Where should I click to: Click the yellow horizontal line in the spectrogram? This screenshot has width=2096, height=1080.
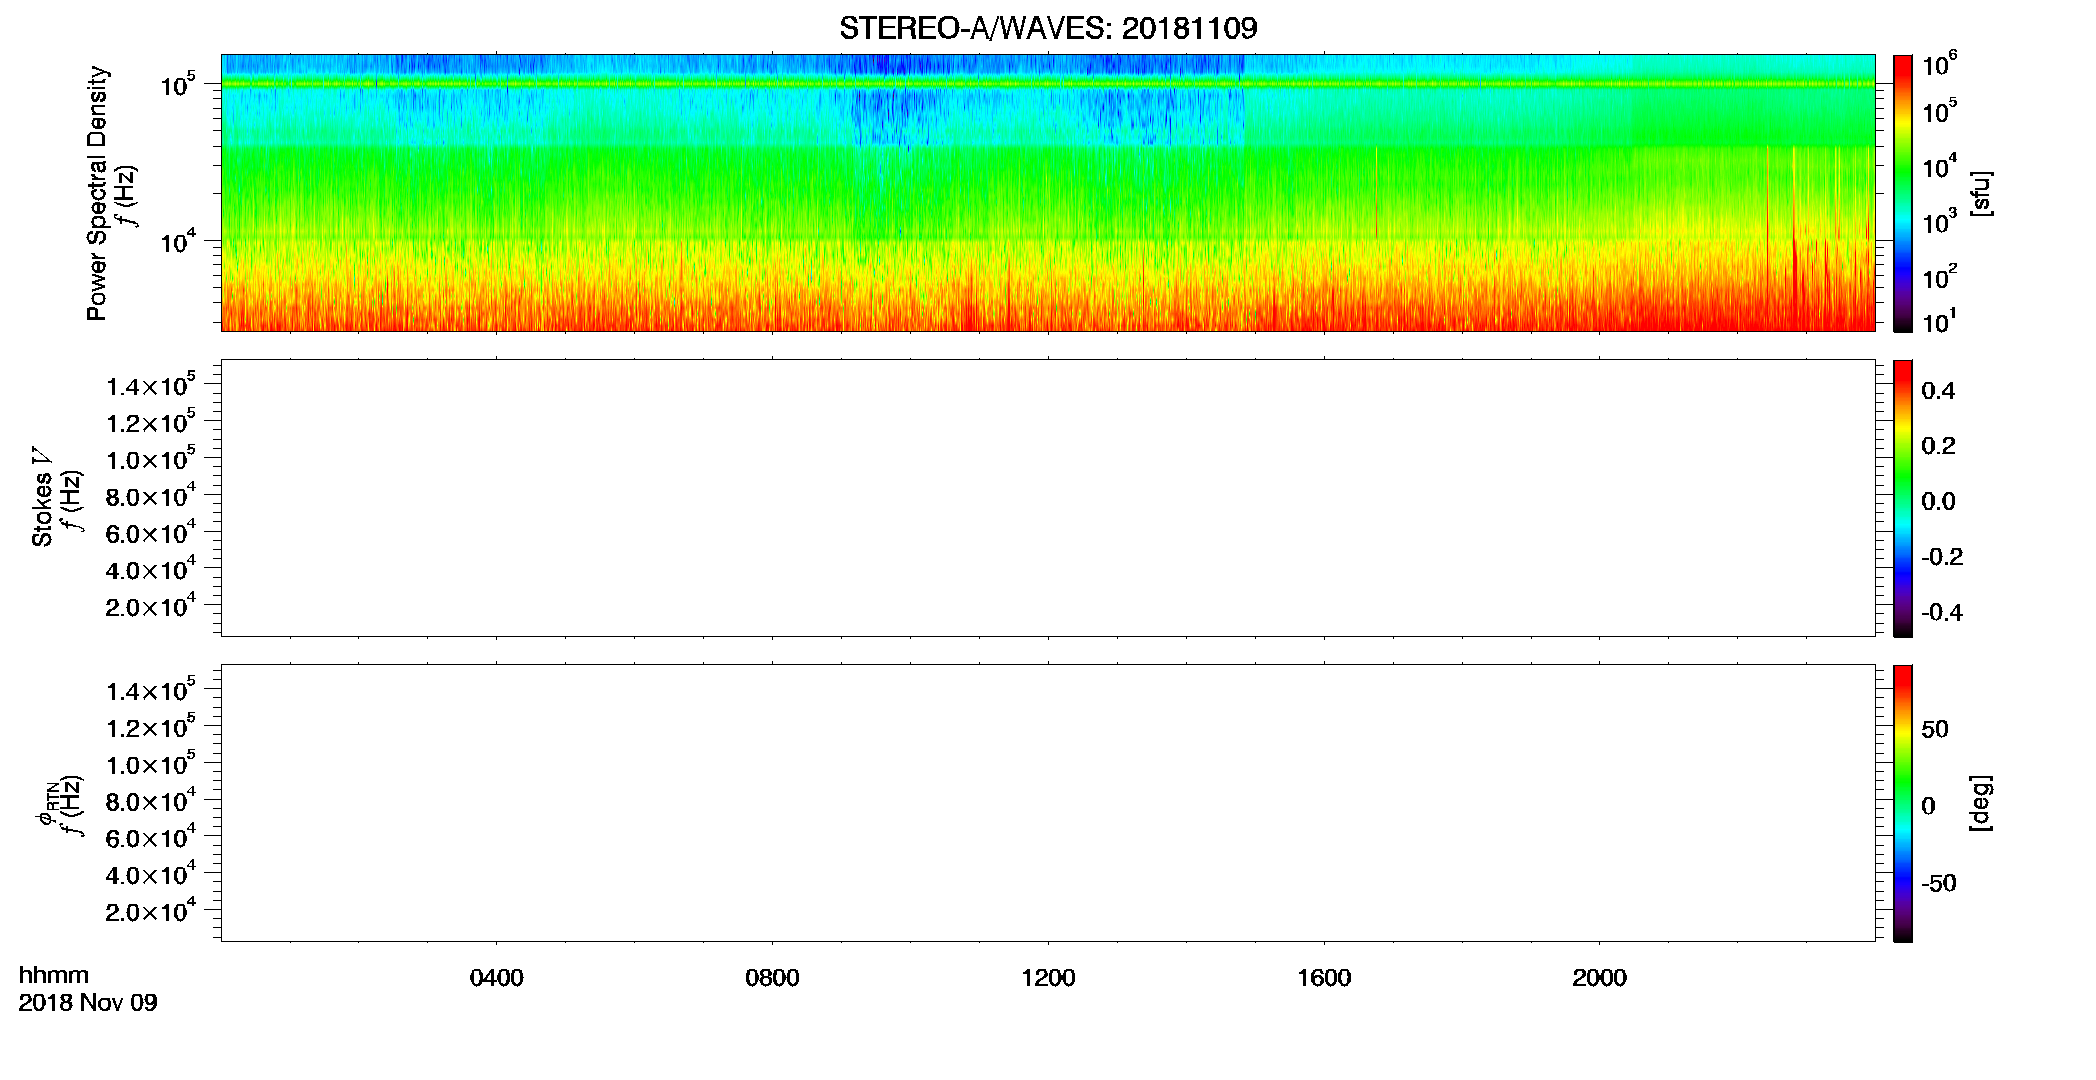(1048, 84)
